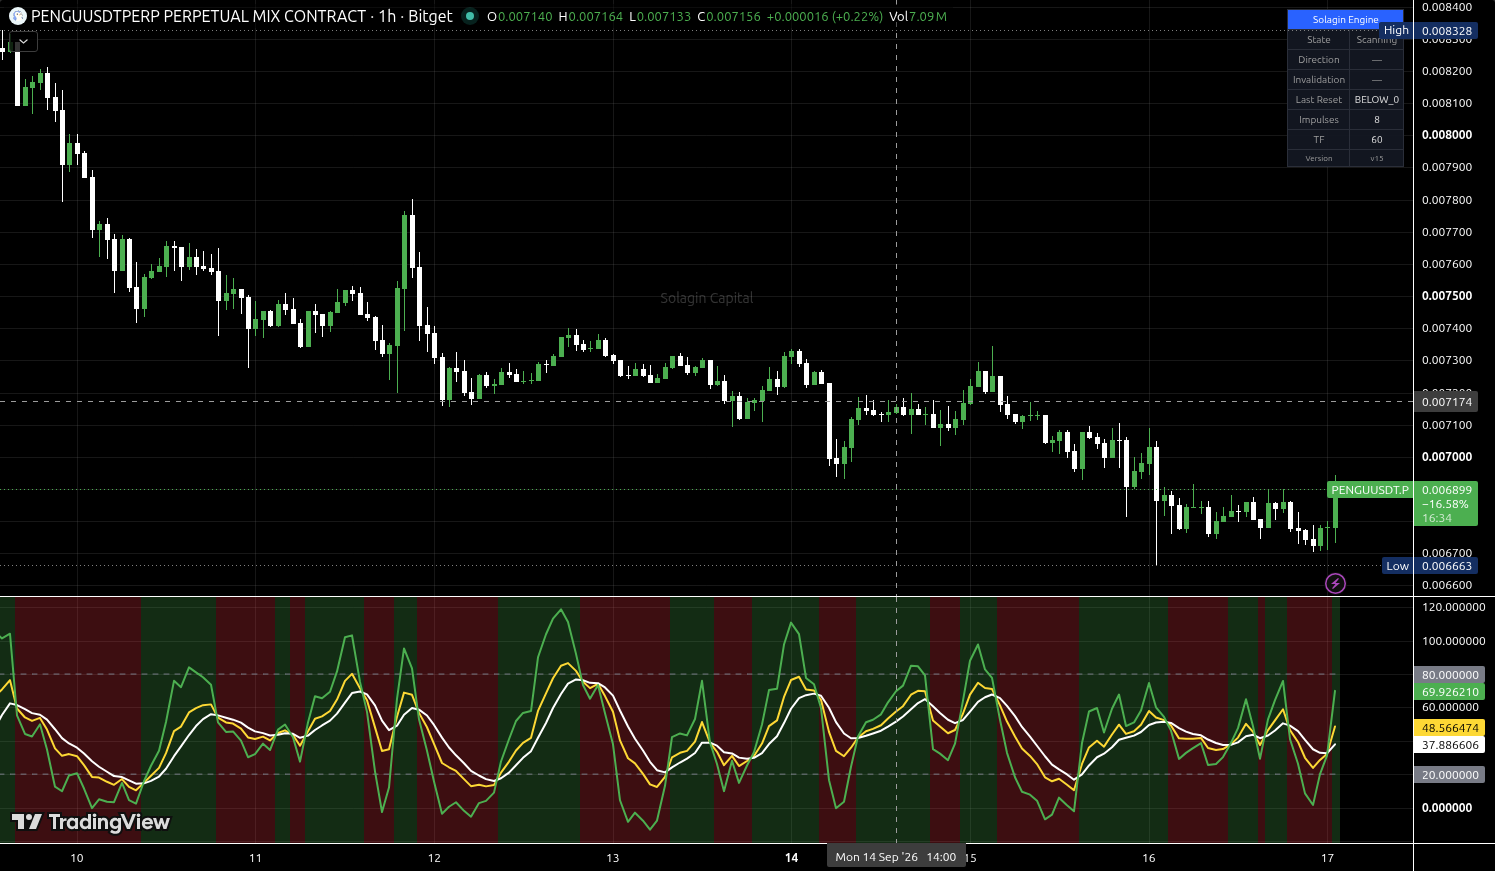Click the BELOW_0 value cell

pyautogui.click(x=1377, y=100)
